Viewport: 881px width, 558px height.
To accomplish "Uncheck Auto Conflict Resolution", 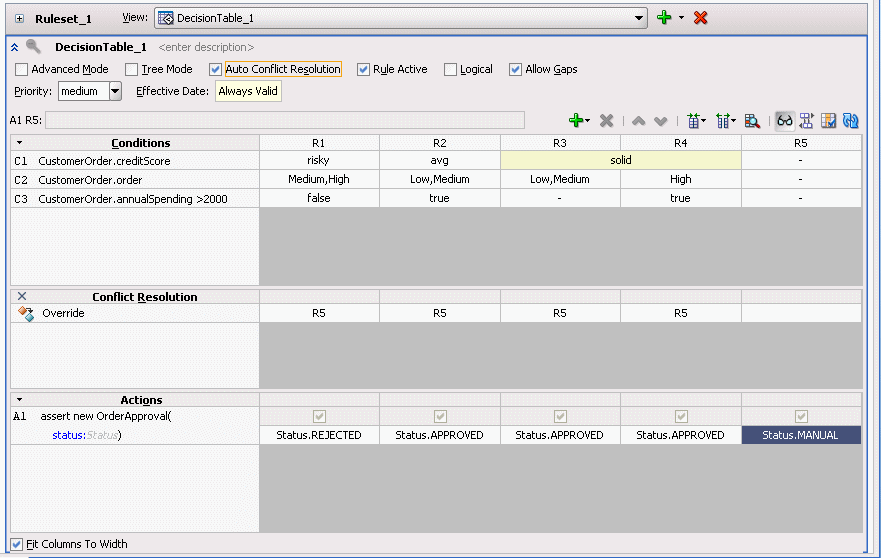I will point(215,70).
